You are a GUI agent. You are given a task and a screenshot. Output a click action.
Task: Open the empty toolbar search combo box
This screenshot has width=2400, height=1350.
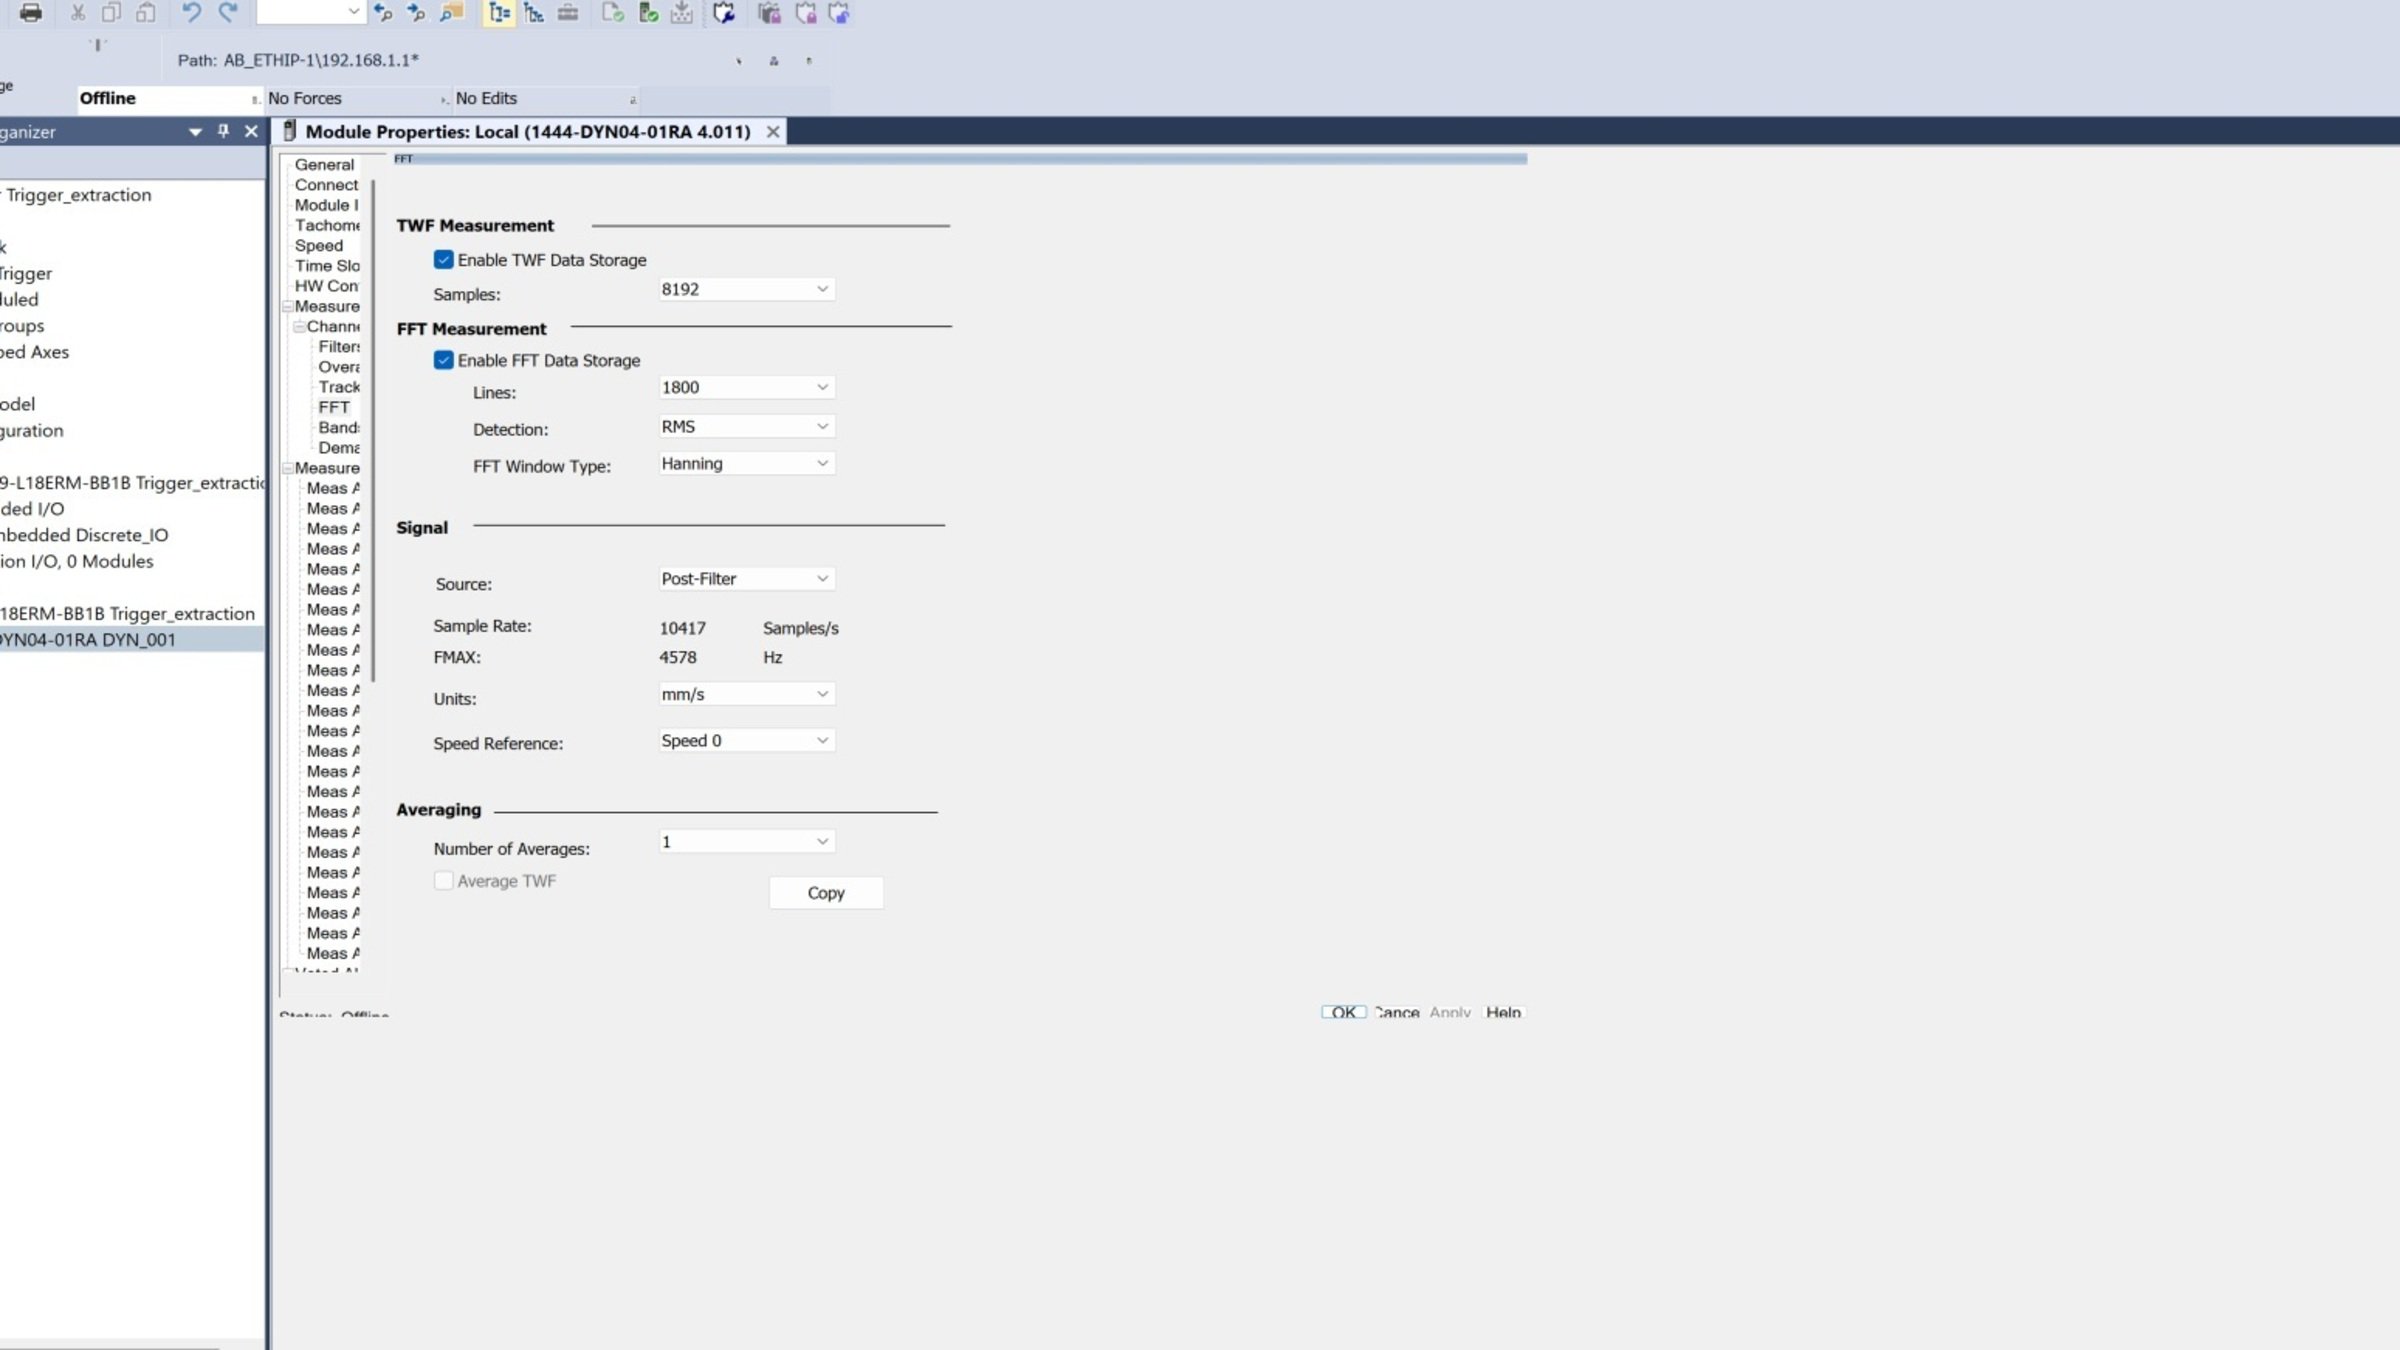coord(310,12)
